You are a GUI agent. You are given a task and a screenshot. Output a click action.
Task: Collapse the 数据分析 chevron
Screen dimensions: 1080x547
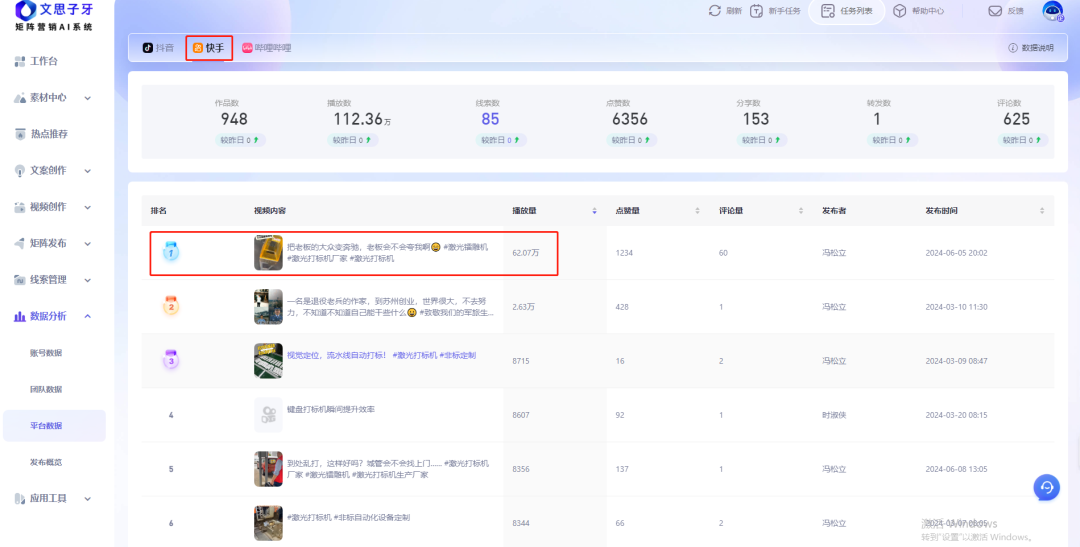[x=87, y=316]
